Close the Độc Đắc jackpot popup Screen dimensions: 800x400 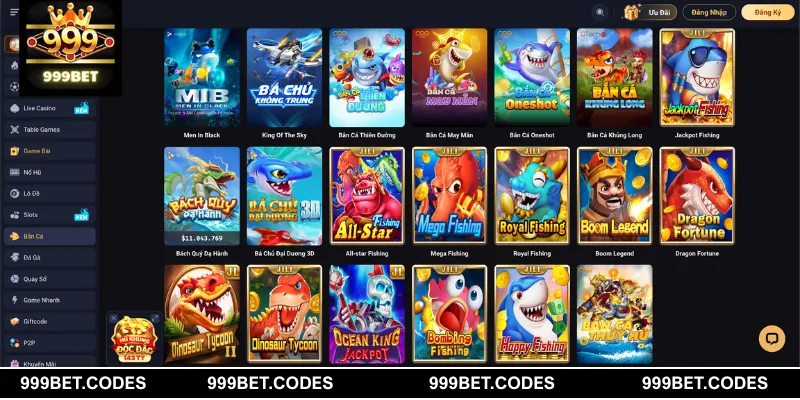(x=113, y=318)
